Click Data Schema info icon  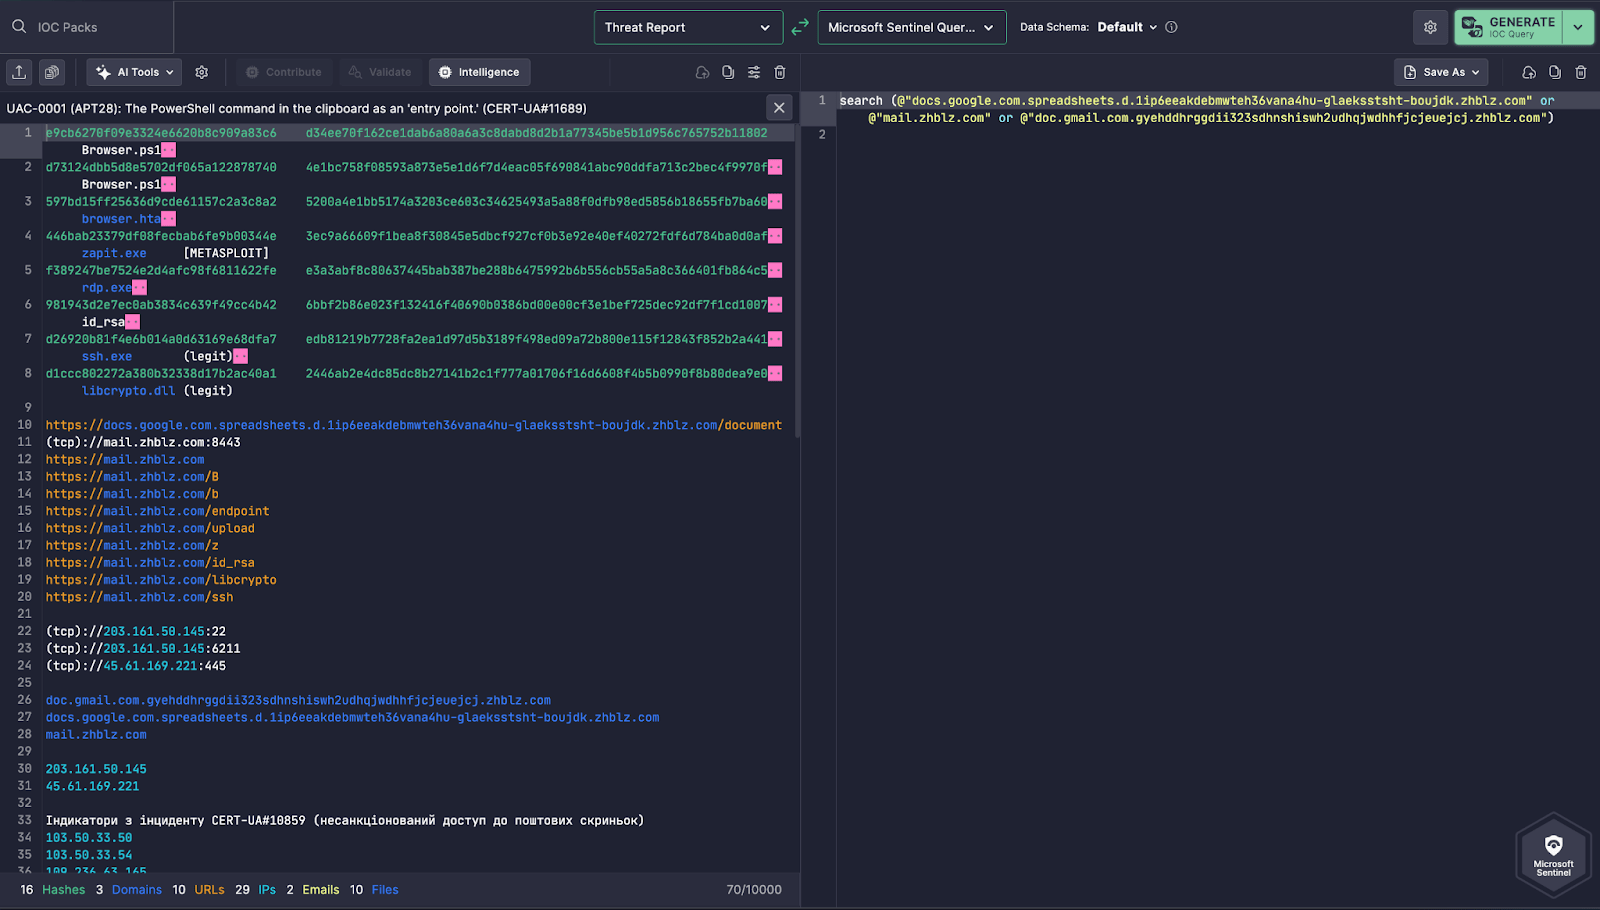[1171, 27]
